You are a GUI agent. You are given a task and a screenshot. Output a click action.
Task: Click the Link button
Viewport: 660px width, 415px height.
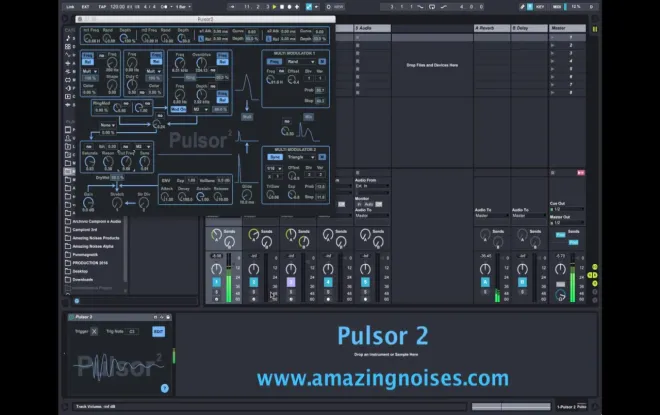click(70, 7)
